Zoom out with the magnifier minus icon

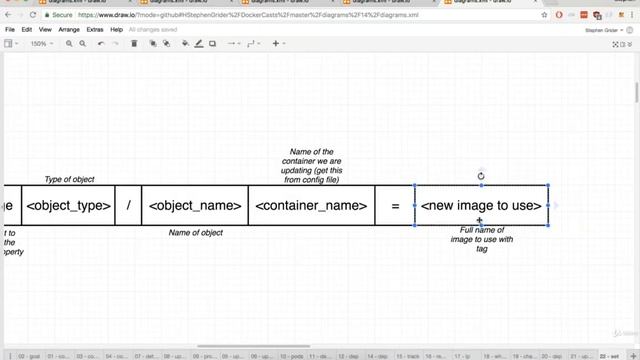82,43
